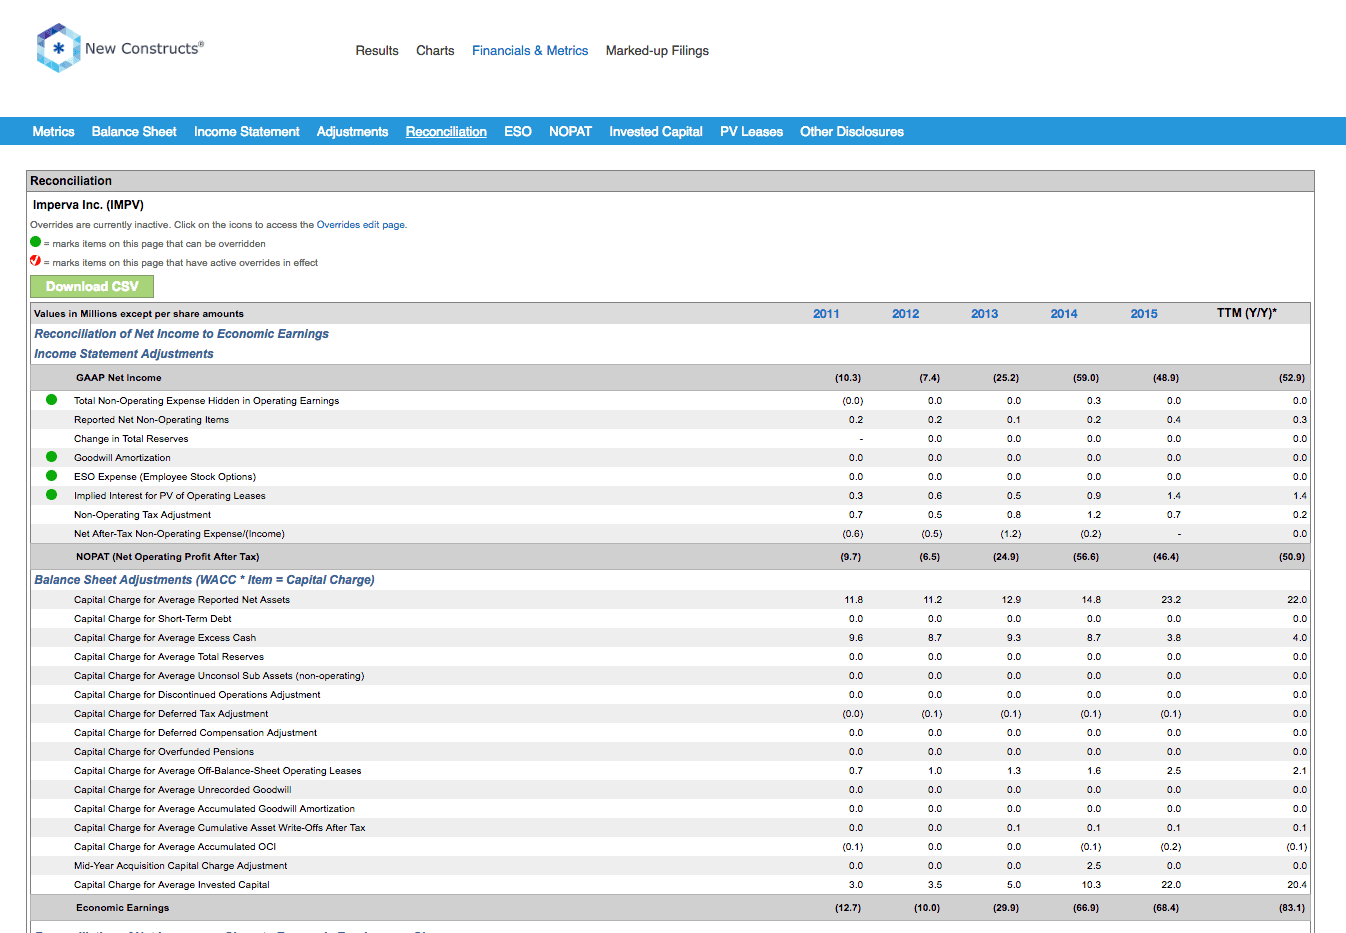Open Marked-up Filings page
This screenshot has height=933, width=1346.
pos(657,51)
